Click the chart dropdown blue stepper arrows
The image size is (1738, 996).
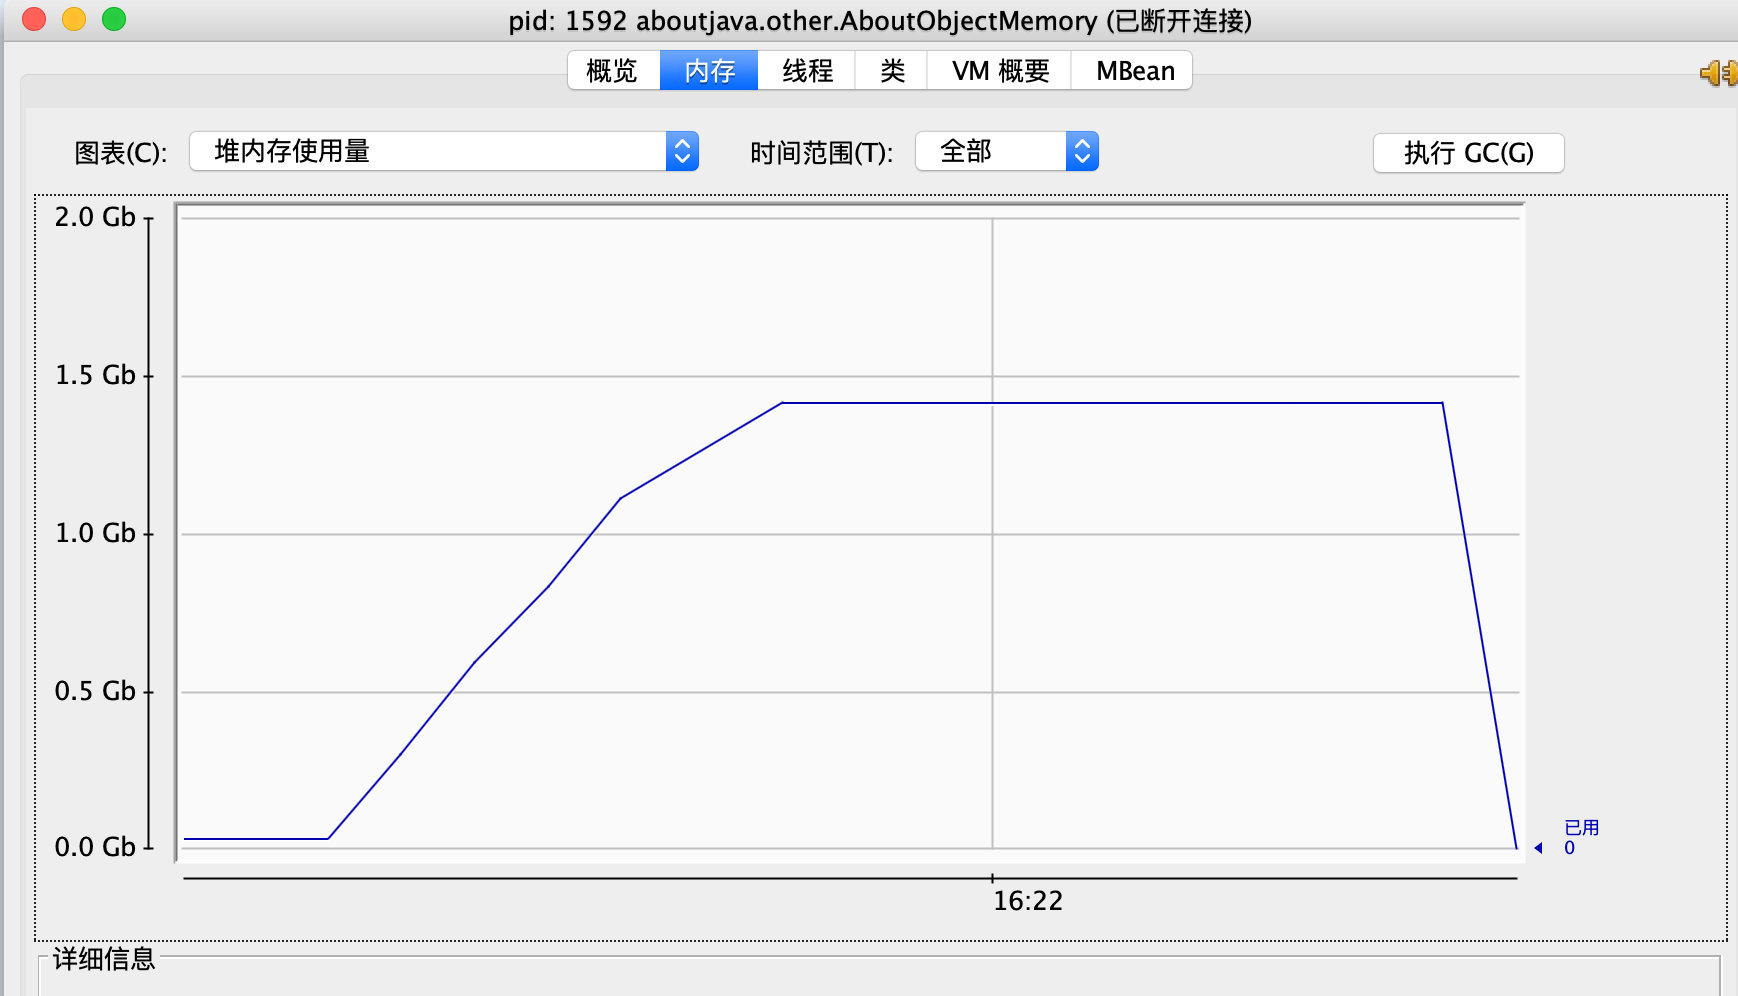pos(682,152)
